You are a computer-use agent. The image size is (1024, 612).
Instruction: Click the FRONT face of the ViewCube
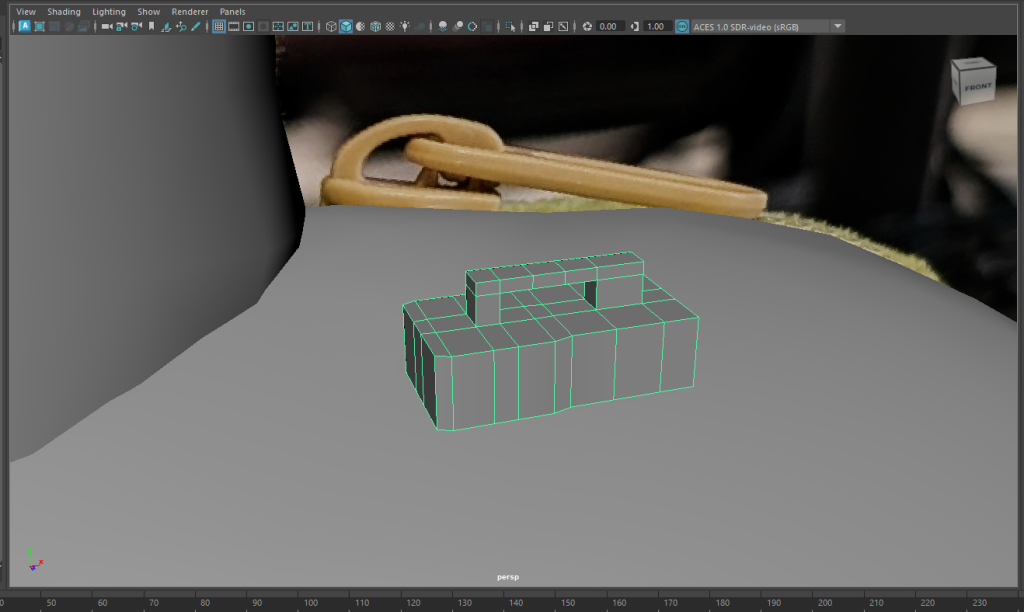click(x=976, y=86)
